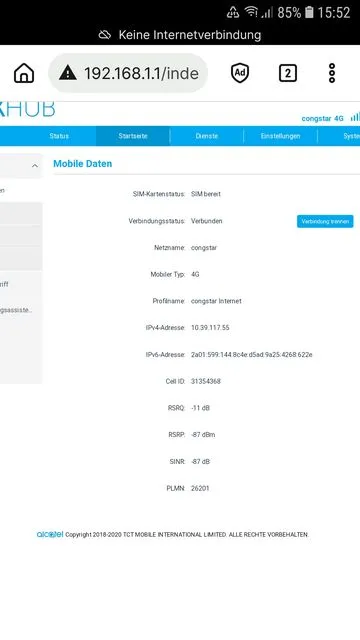The image size is (360, 640).
Task: Tap the battery icon in status bar
Action: (x=309, y=12)
